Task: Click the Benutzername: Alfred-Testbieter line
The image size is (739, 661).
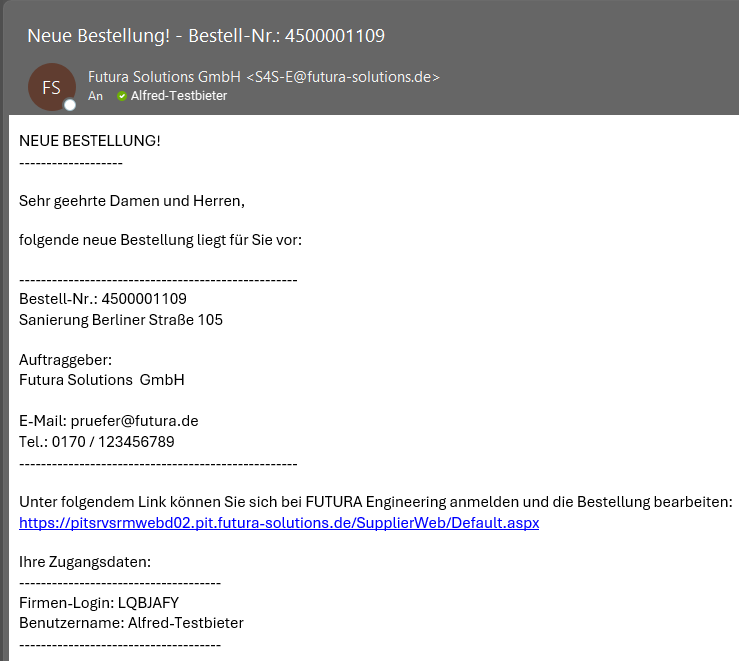Action: (131, 623)
